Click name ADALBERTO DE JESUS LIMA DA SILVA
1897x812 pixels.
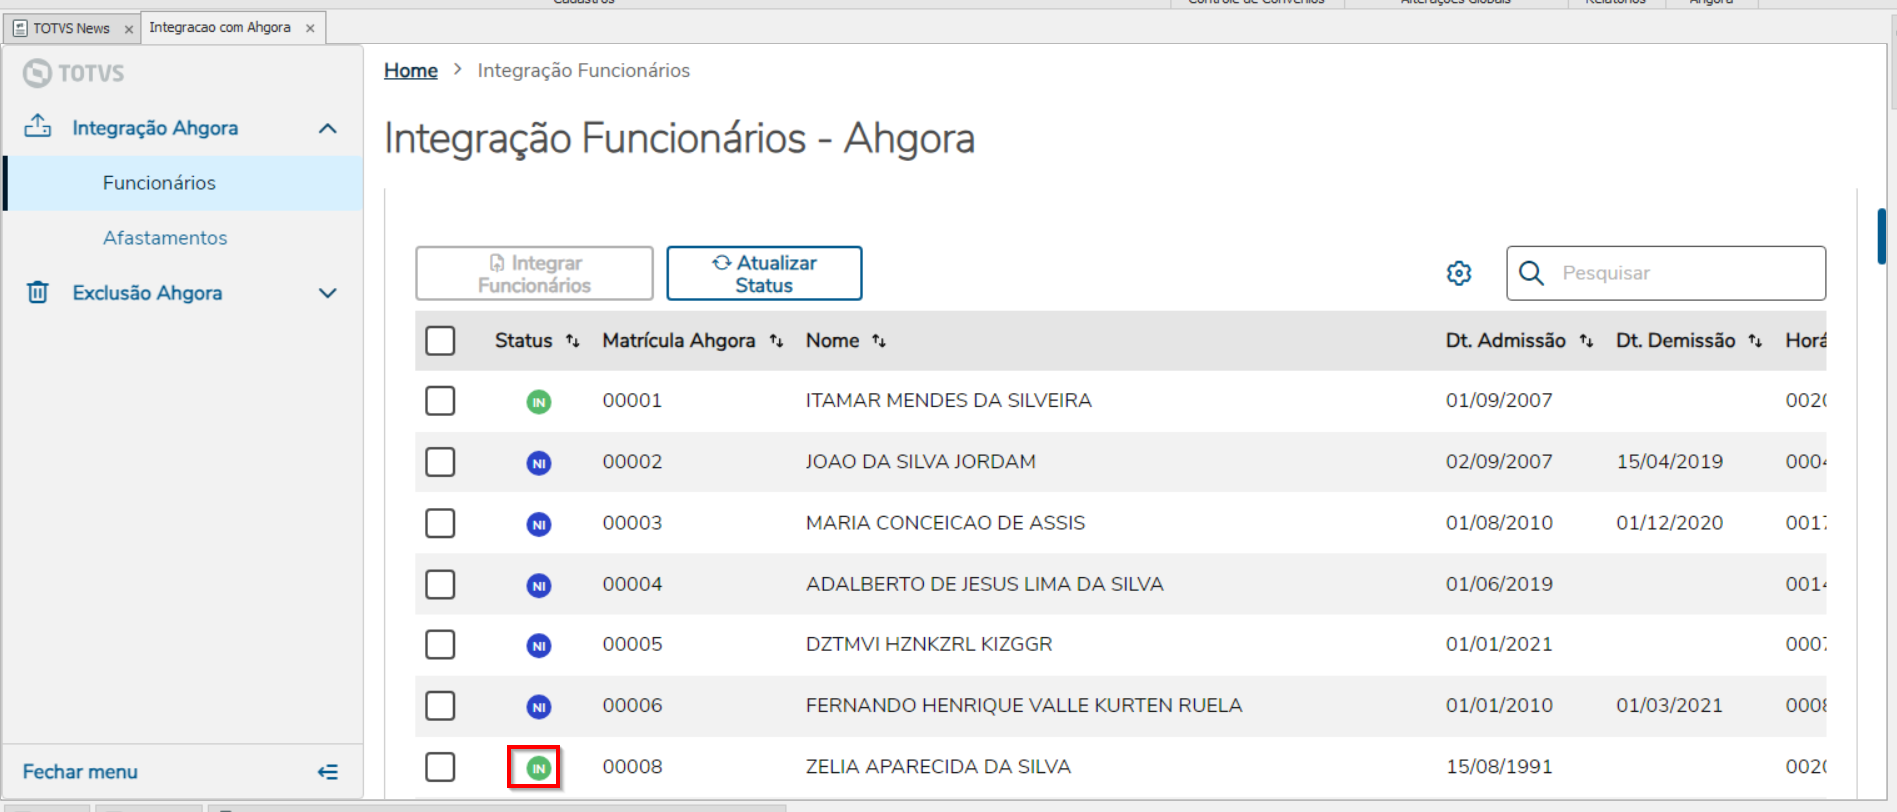tap(984, 584)
